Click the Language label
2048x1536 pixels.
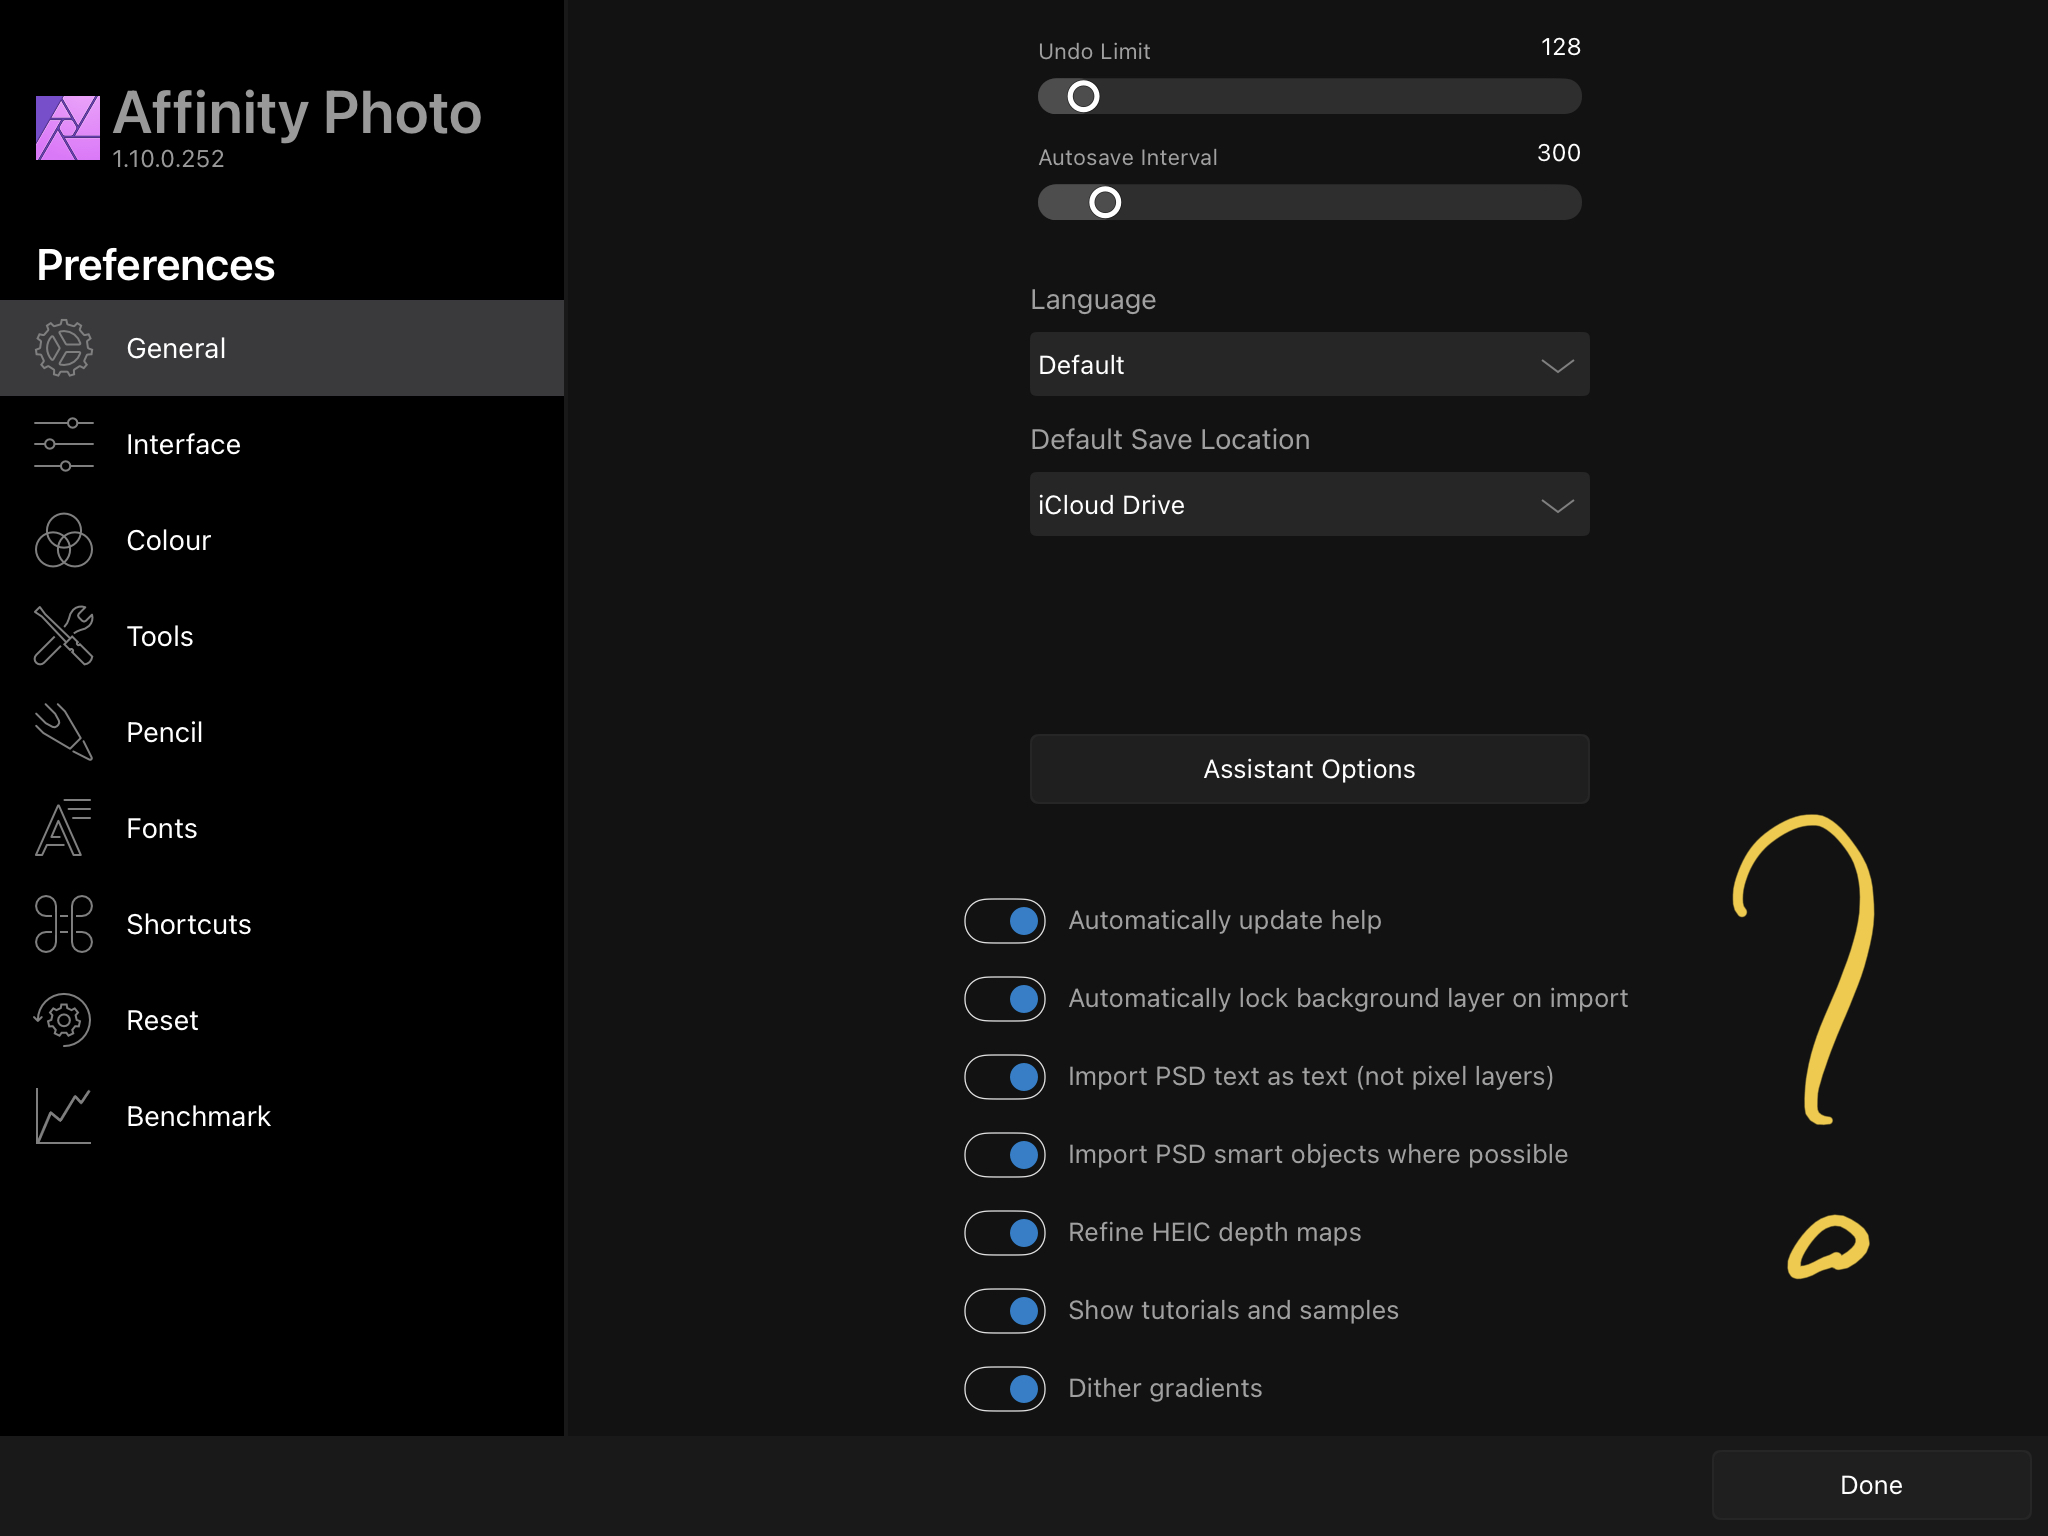pyautogui.click(x=1093, y=300)
